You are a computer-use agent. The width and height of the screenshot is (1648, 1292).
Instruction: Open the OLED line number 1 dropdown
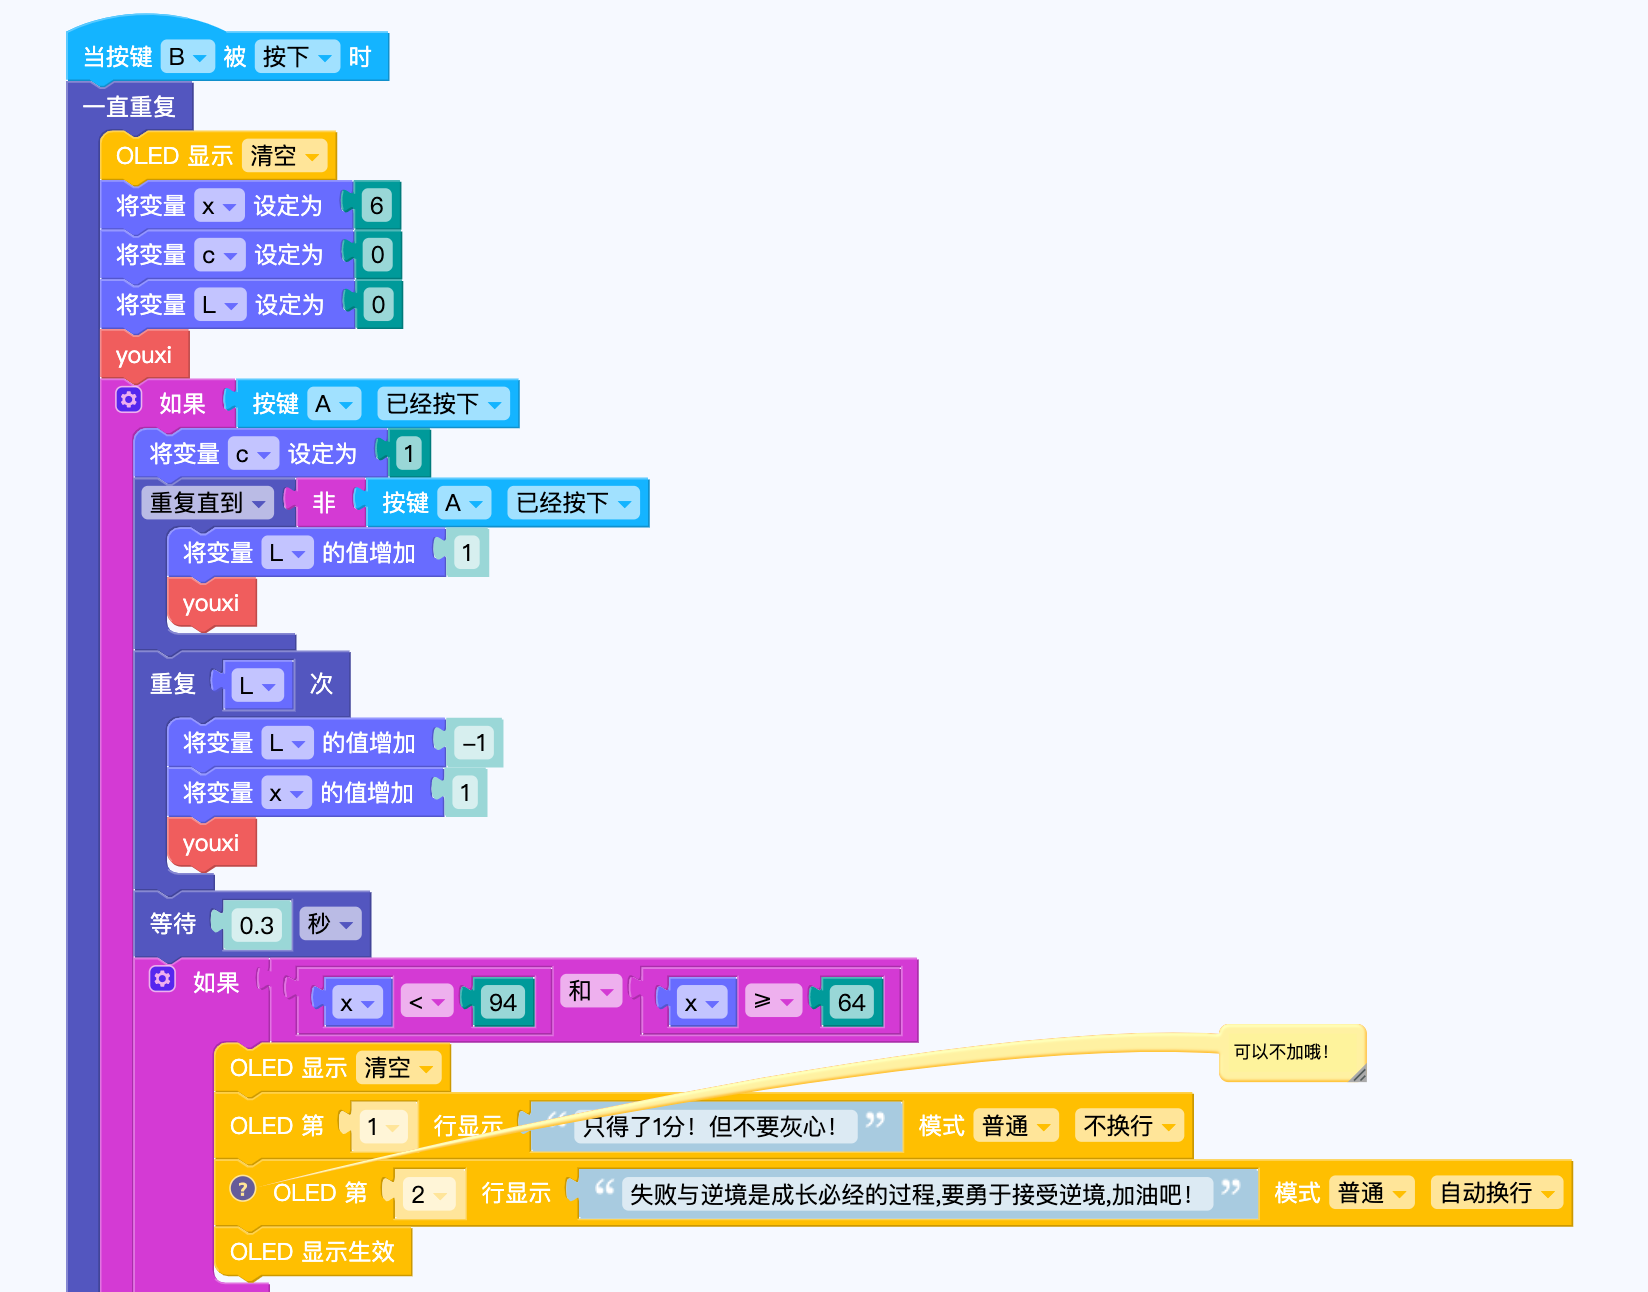point(383,1127)
